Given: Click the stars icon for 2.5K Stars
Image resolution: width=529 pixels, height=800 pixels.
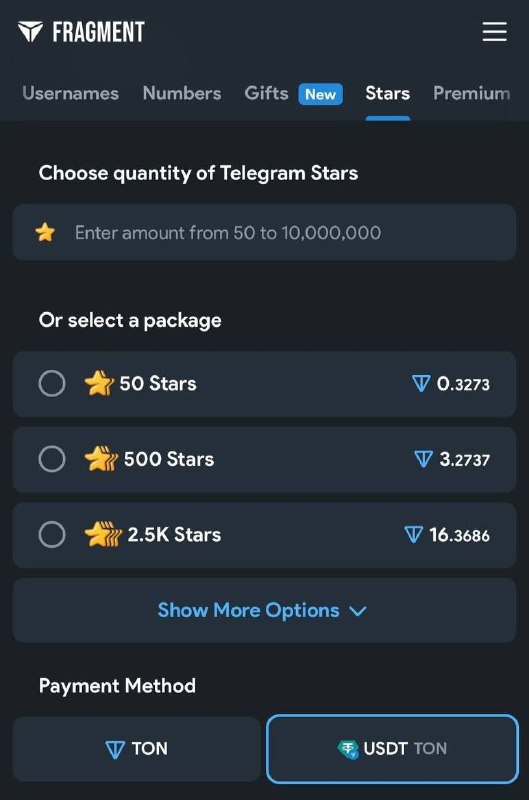Looking at the screenshot, I should [x=103, y=534].
